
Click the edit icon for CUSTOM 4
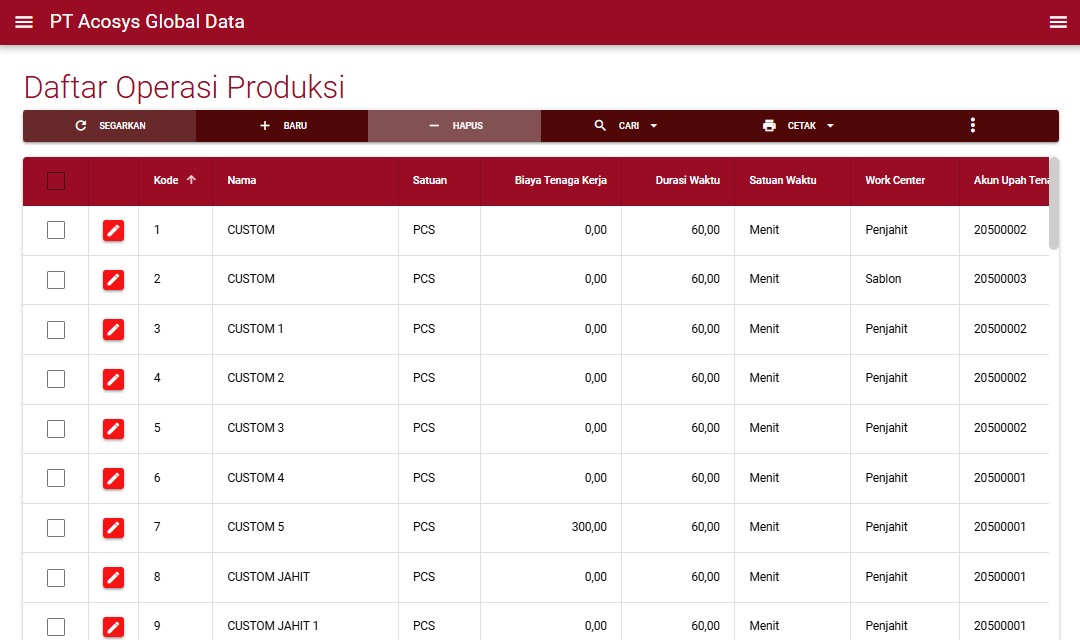click(x=113, y=478)
